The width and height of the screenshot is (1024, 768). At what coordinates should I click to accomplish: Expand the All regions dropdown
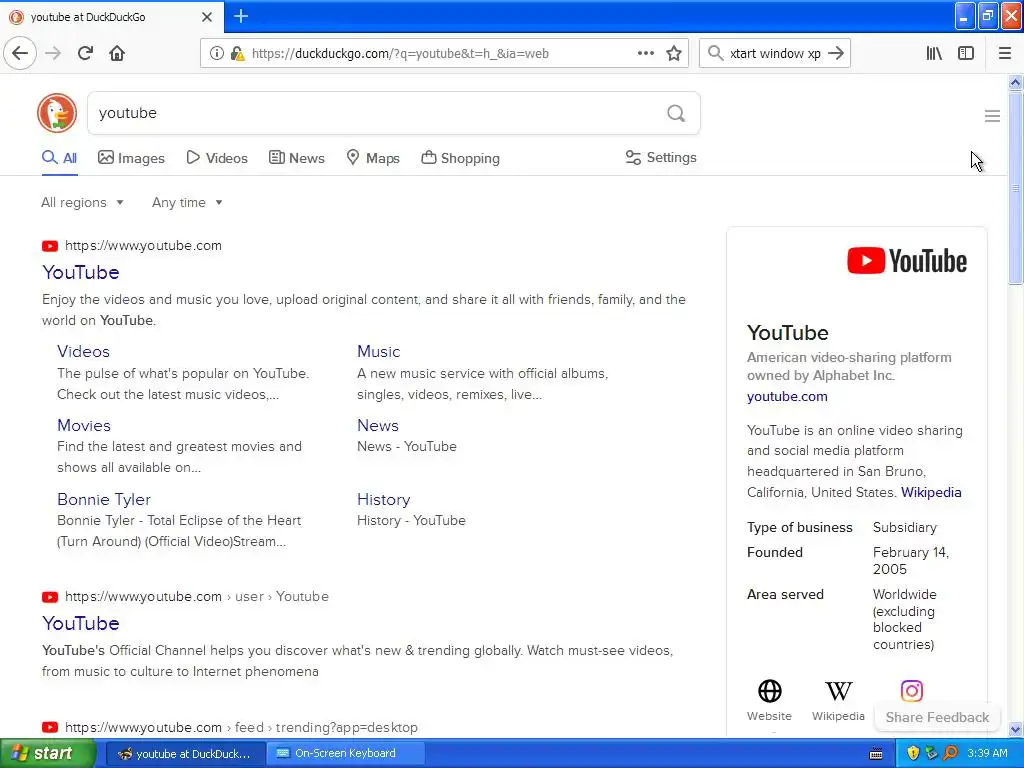click(82, 202)
